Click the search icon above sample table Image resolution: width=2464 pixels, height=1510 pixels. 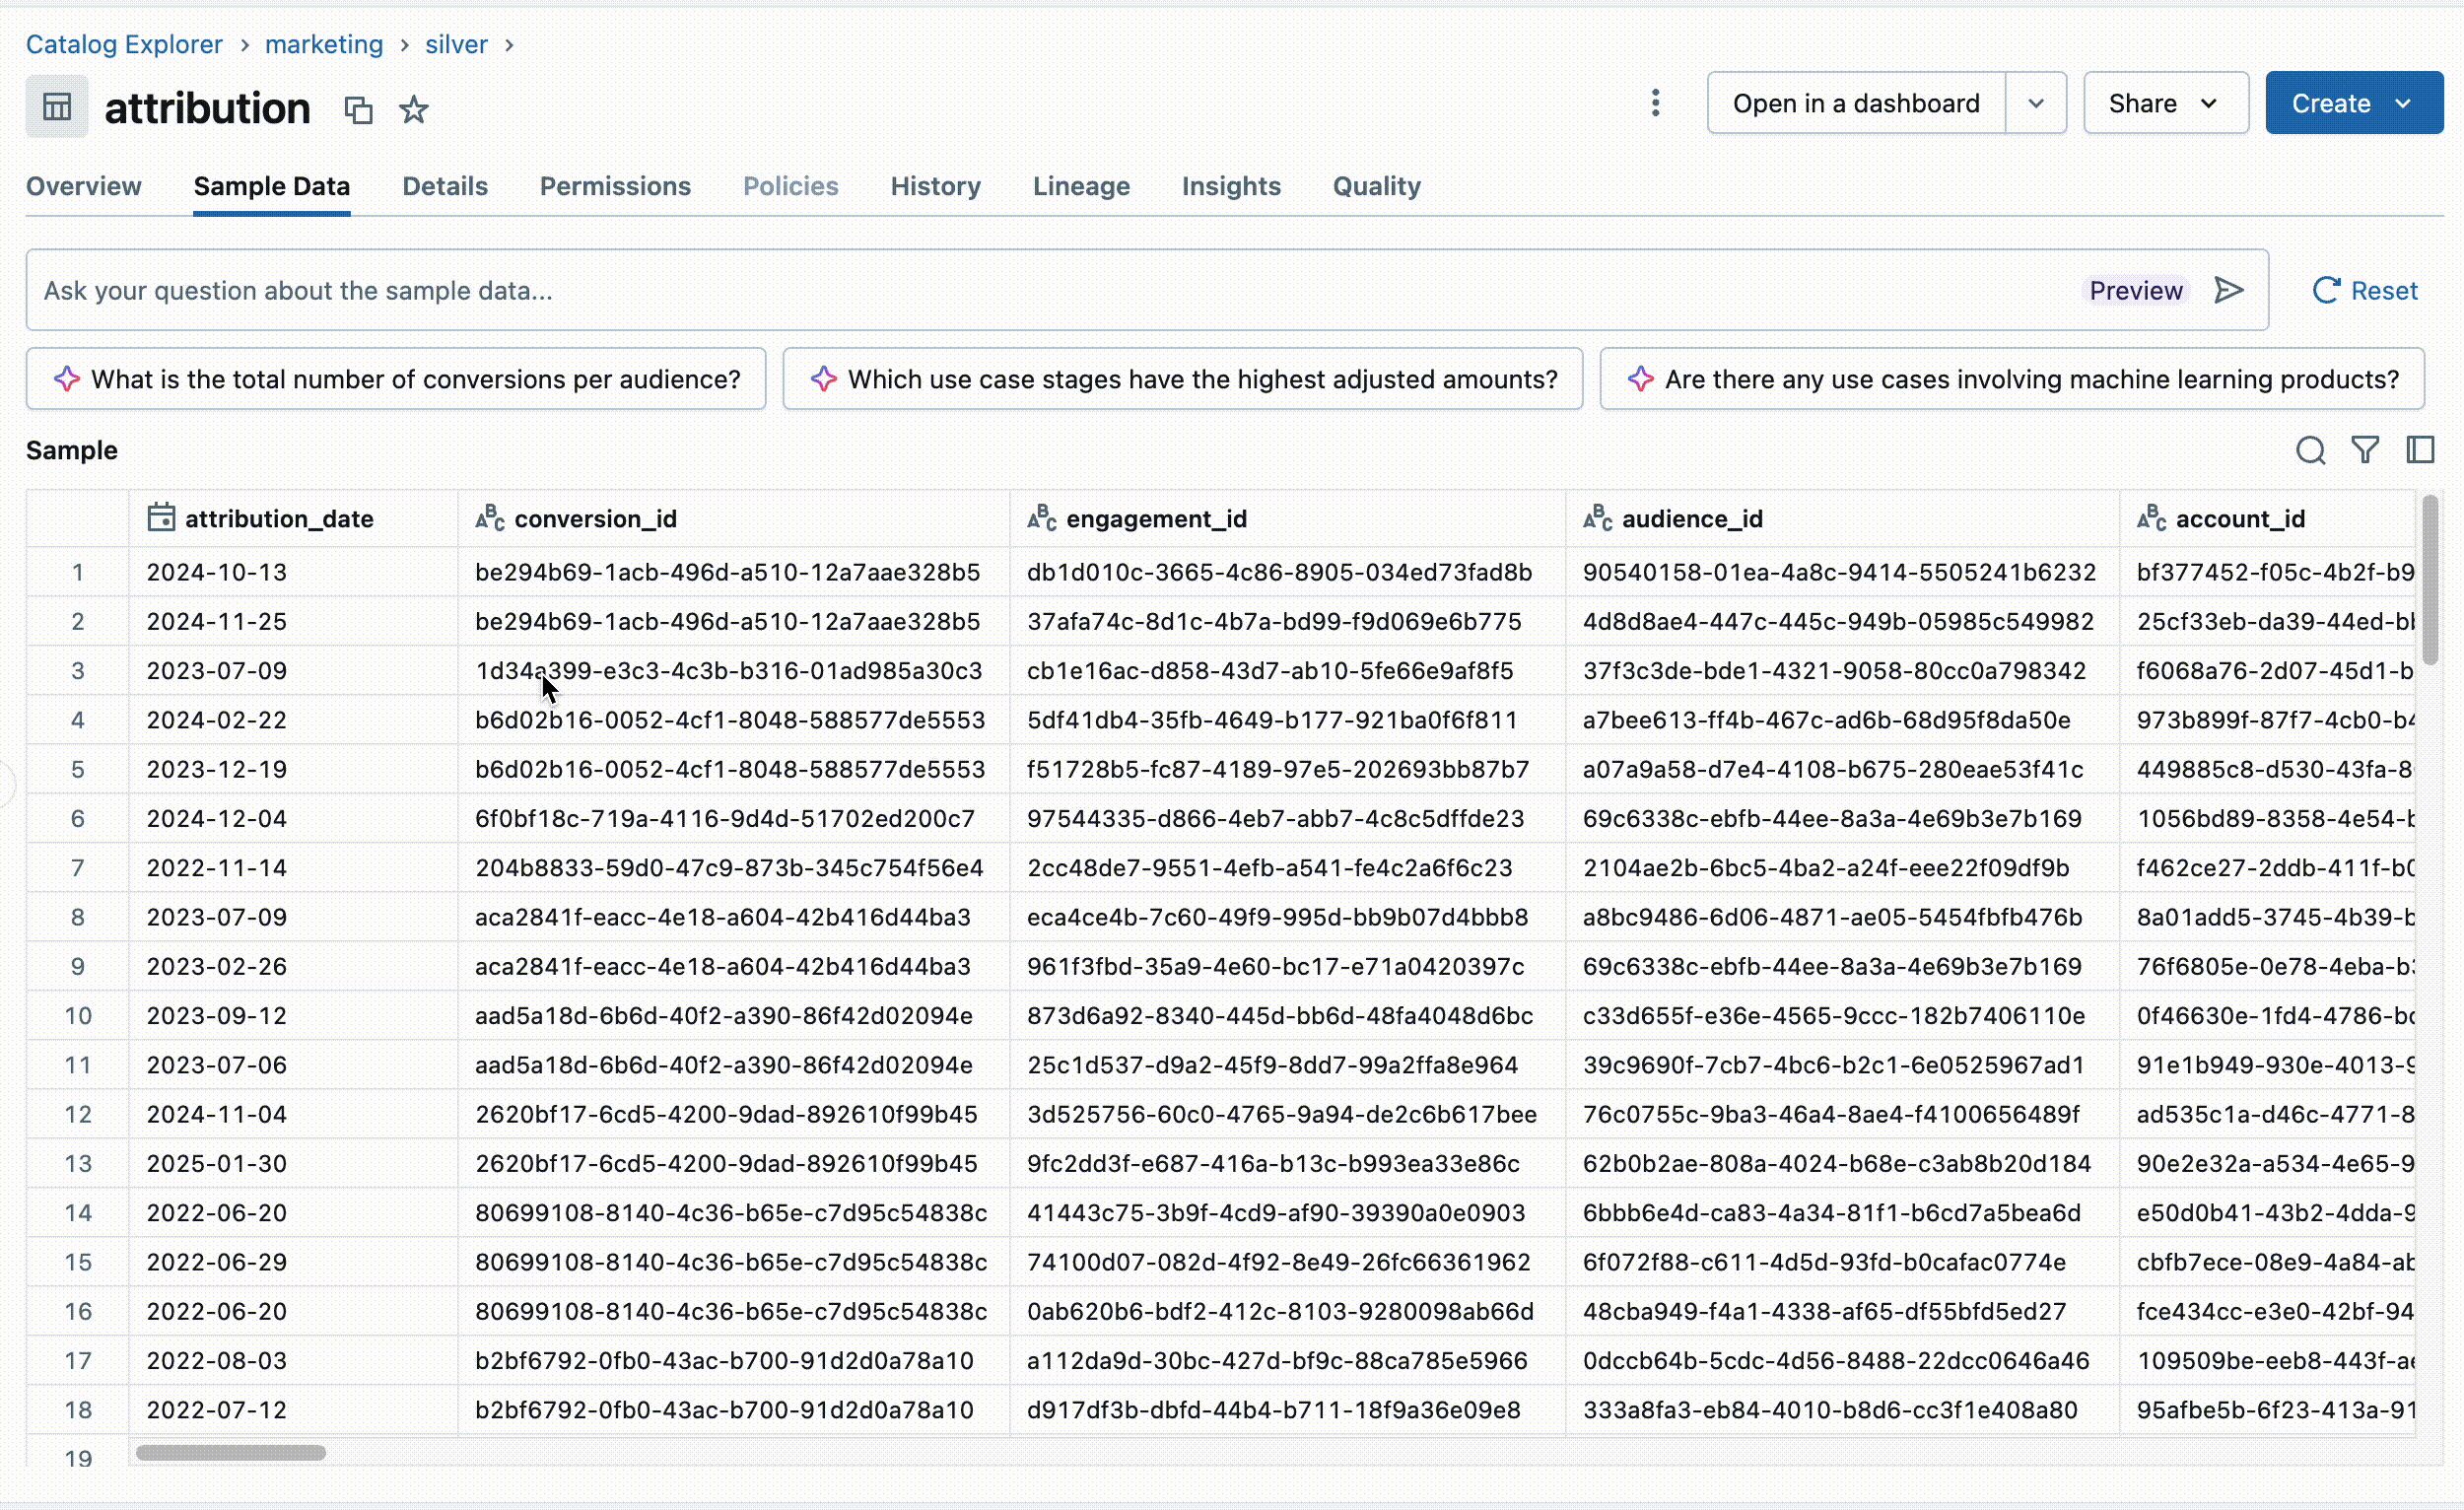point(2310,451)
